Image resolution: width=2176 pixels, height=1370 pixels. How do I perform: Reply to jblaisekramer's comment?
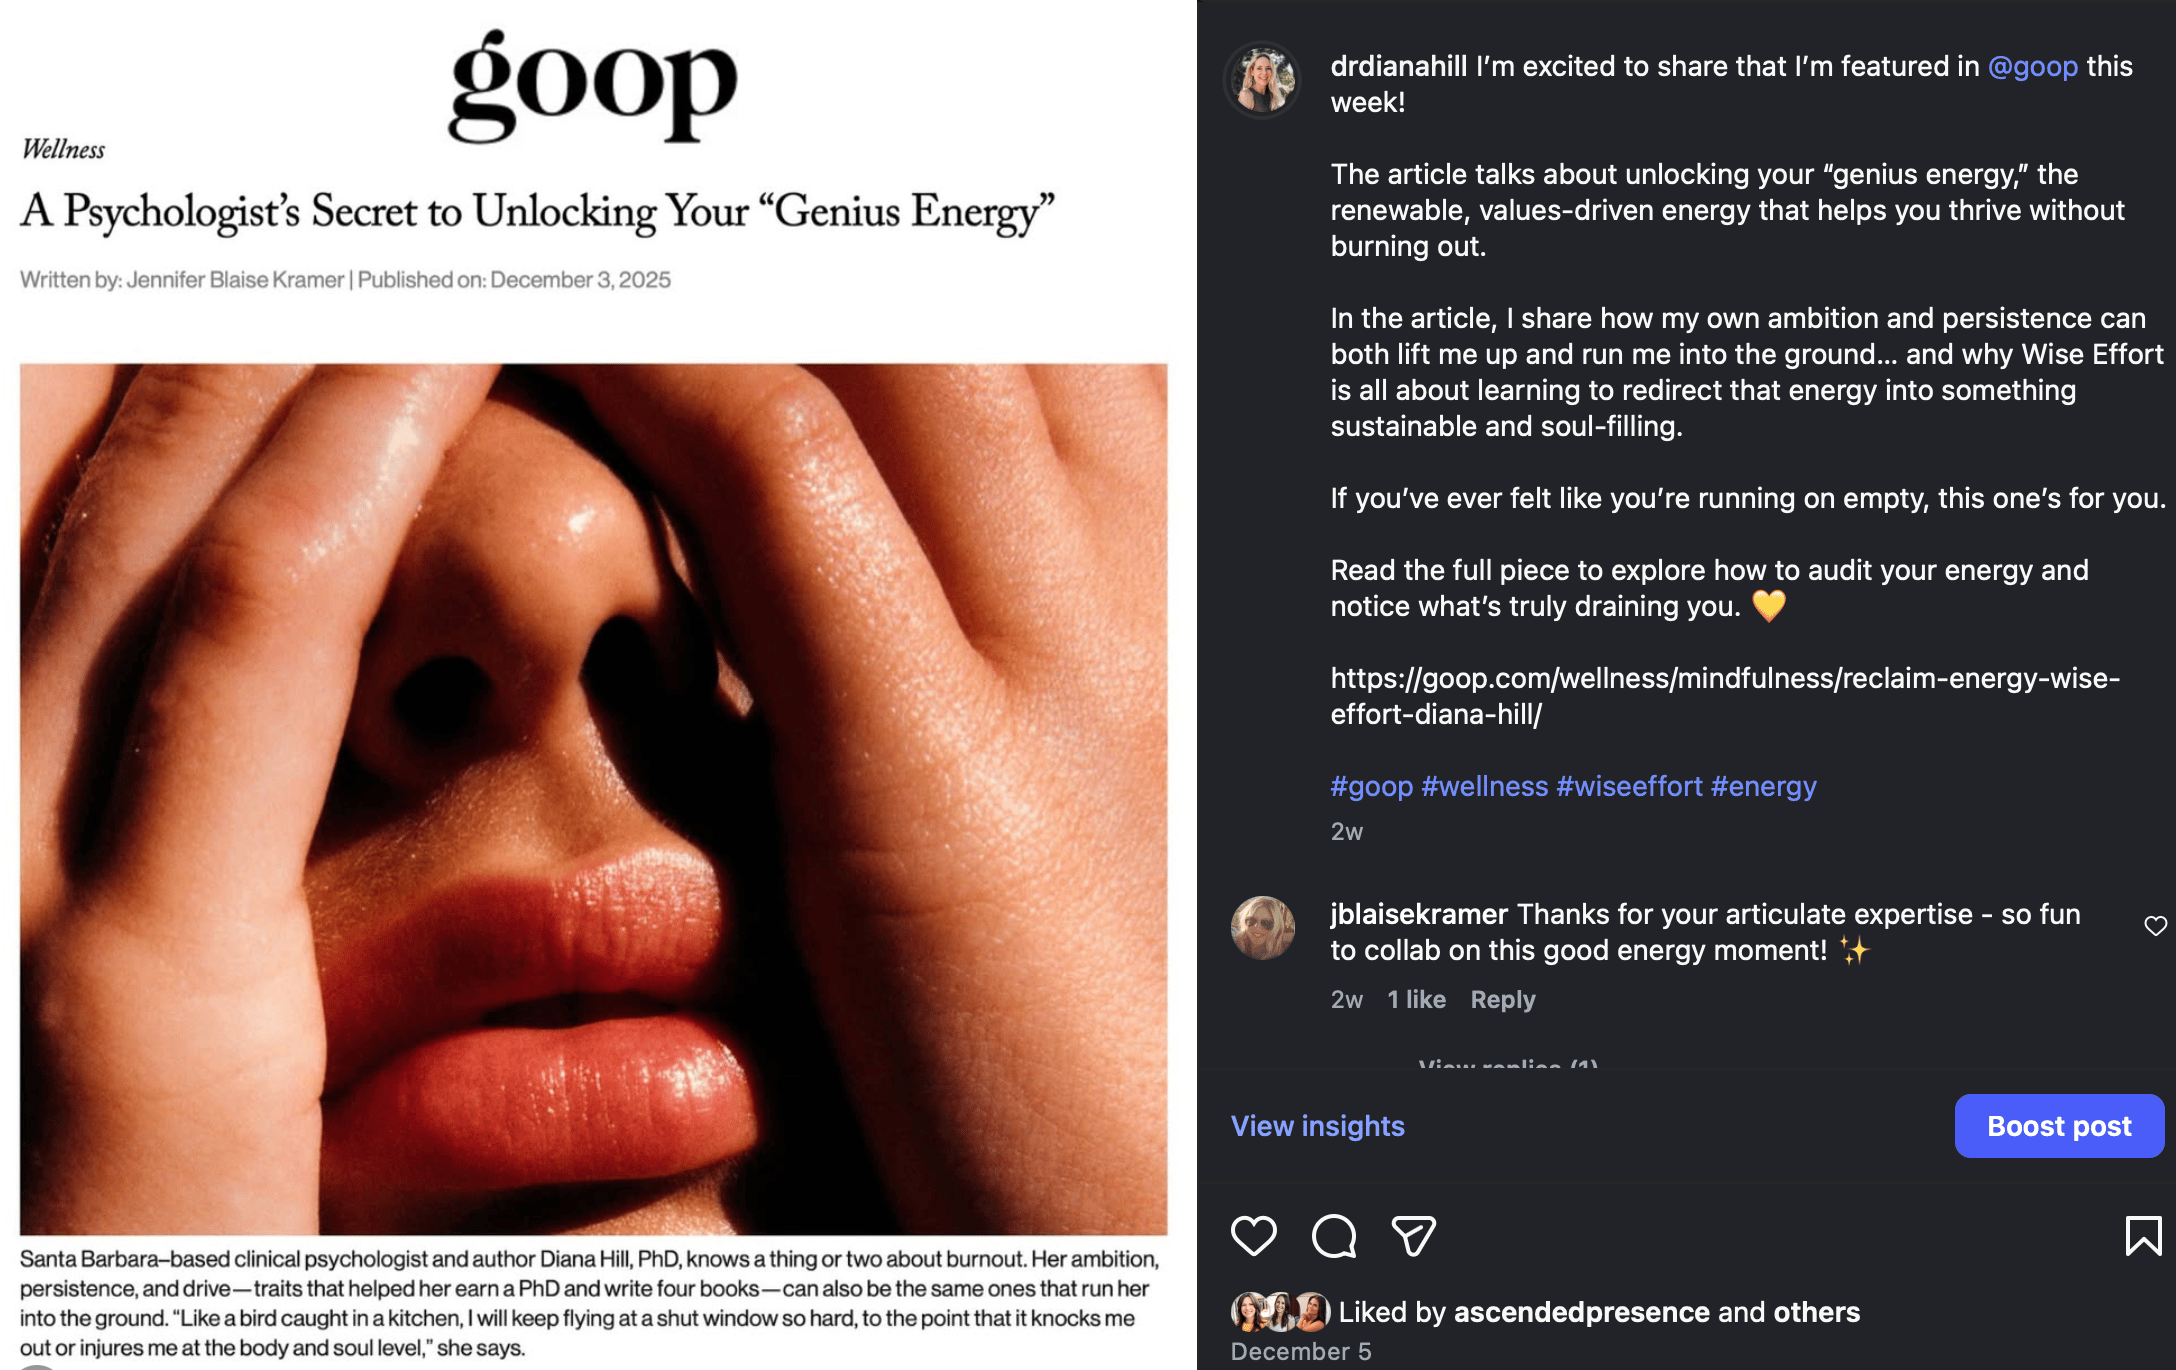[x=1502, y=999]
